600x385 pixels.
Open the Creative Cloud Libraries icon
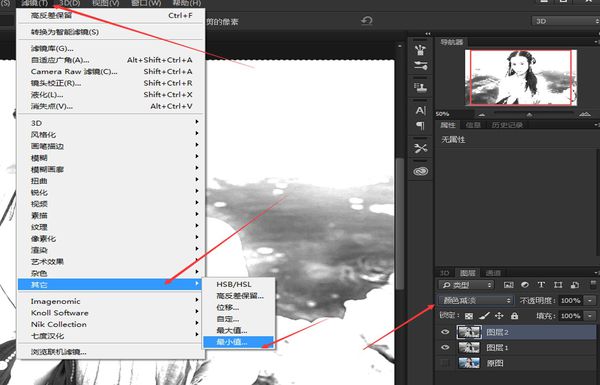(x=420, y=171)
